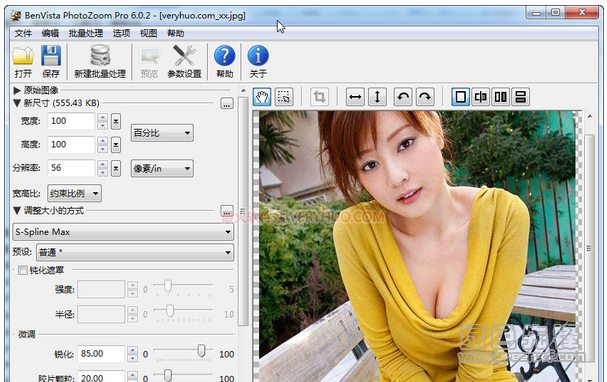Screen dimensions: 607x382
Task: Show the 关于 about info
Action: point(258,62)
